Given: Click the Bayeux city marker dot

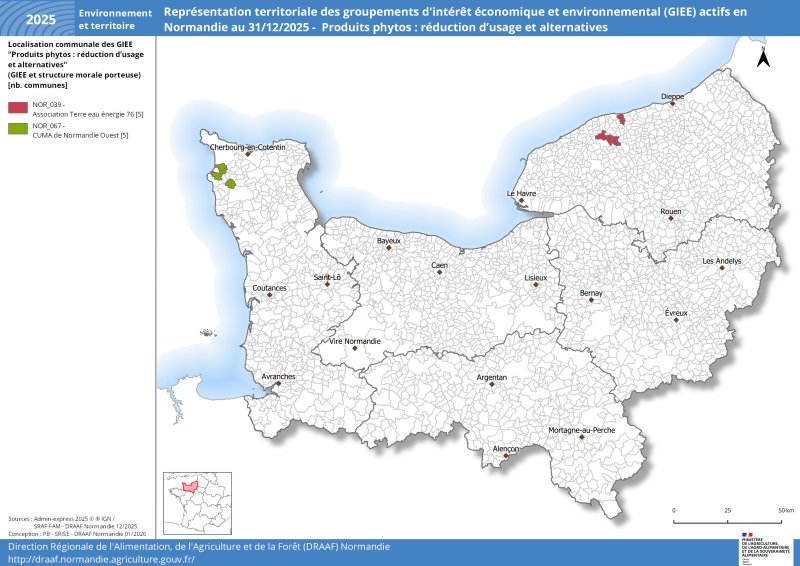Looking at the screenshot, I should tap(389, 248).
